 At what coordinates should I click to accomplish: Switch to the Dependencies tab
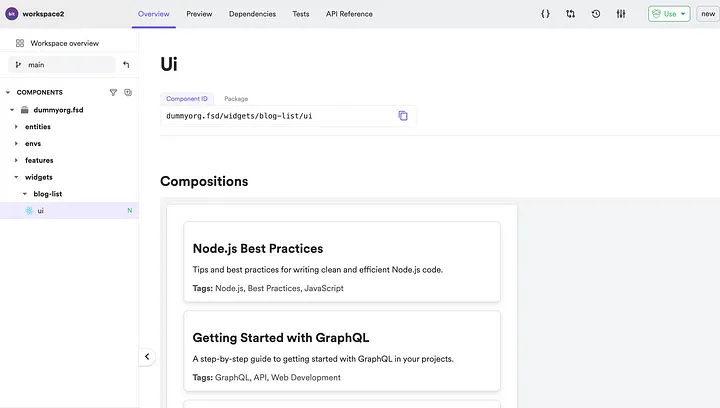252,14
